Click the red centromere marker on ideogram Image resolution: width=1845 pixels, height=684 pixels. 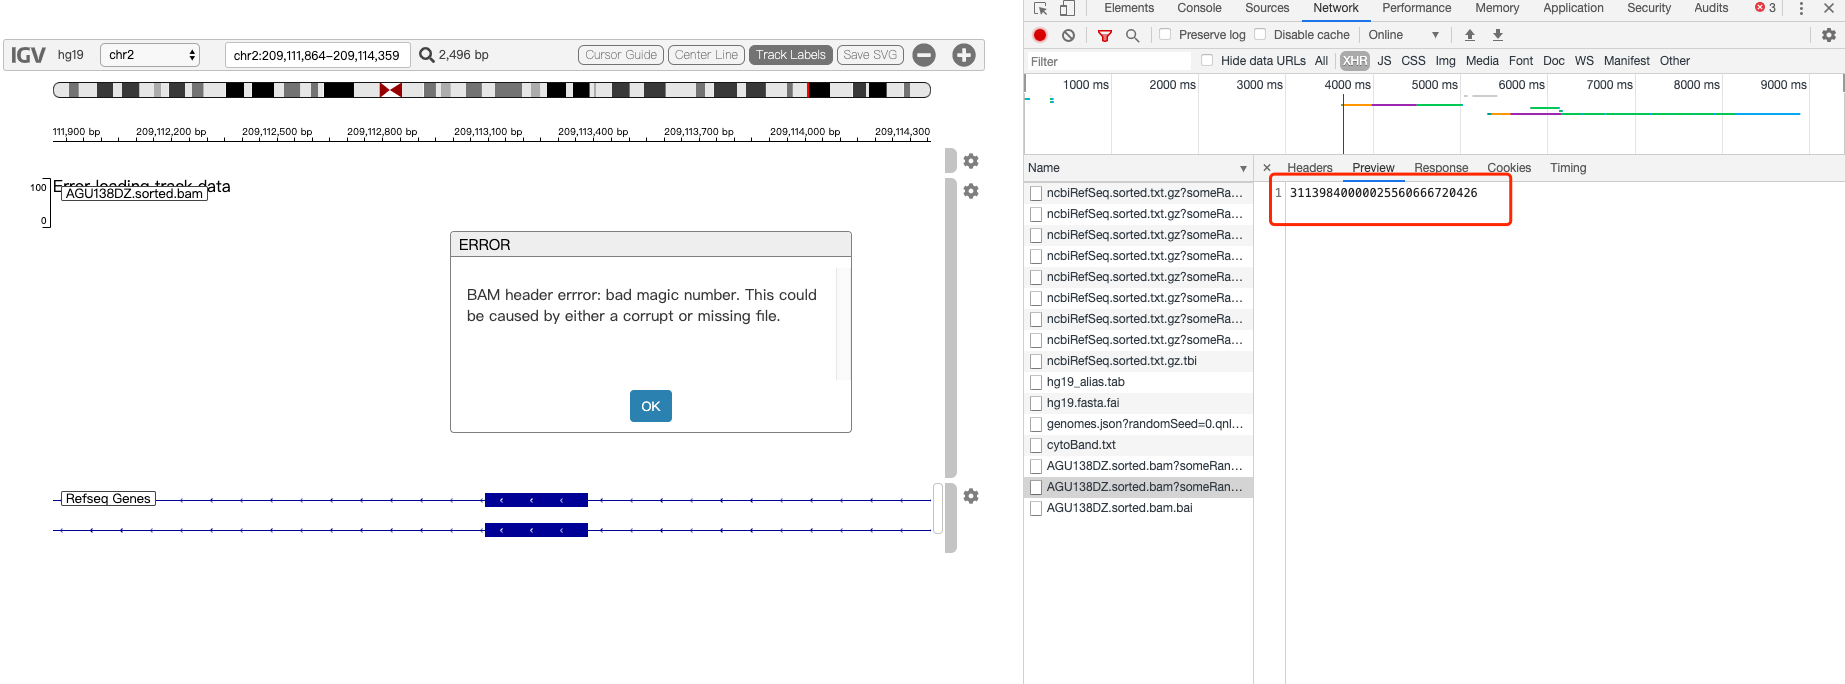(391, 90)
